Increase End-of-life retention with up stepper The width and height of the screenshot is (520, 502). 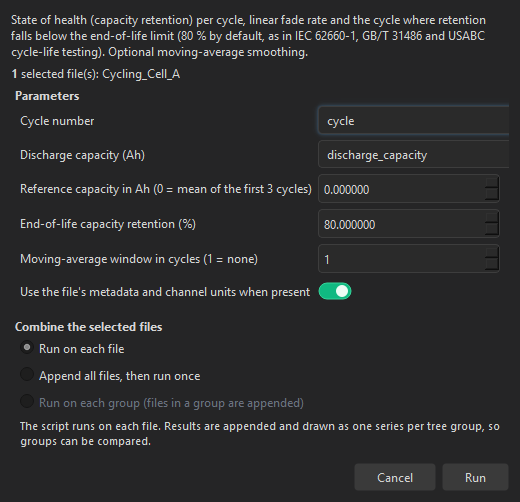[x=492, y=218]
